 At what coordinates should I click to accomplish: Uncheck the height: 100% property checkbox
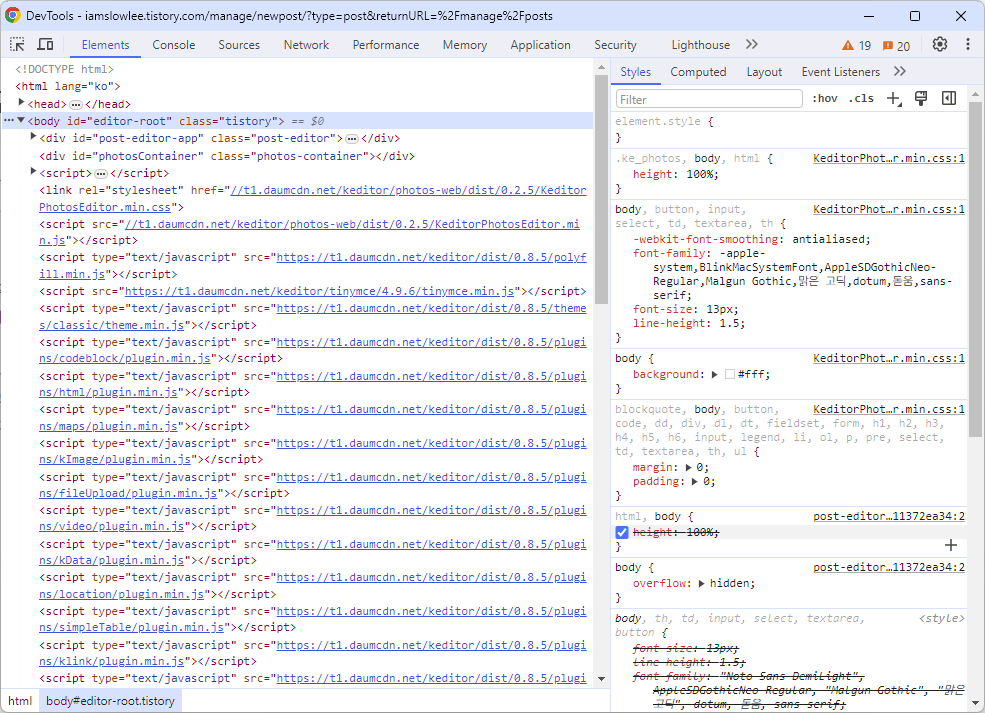(x=622, y=533)
